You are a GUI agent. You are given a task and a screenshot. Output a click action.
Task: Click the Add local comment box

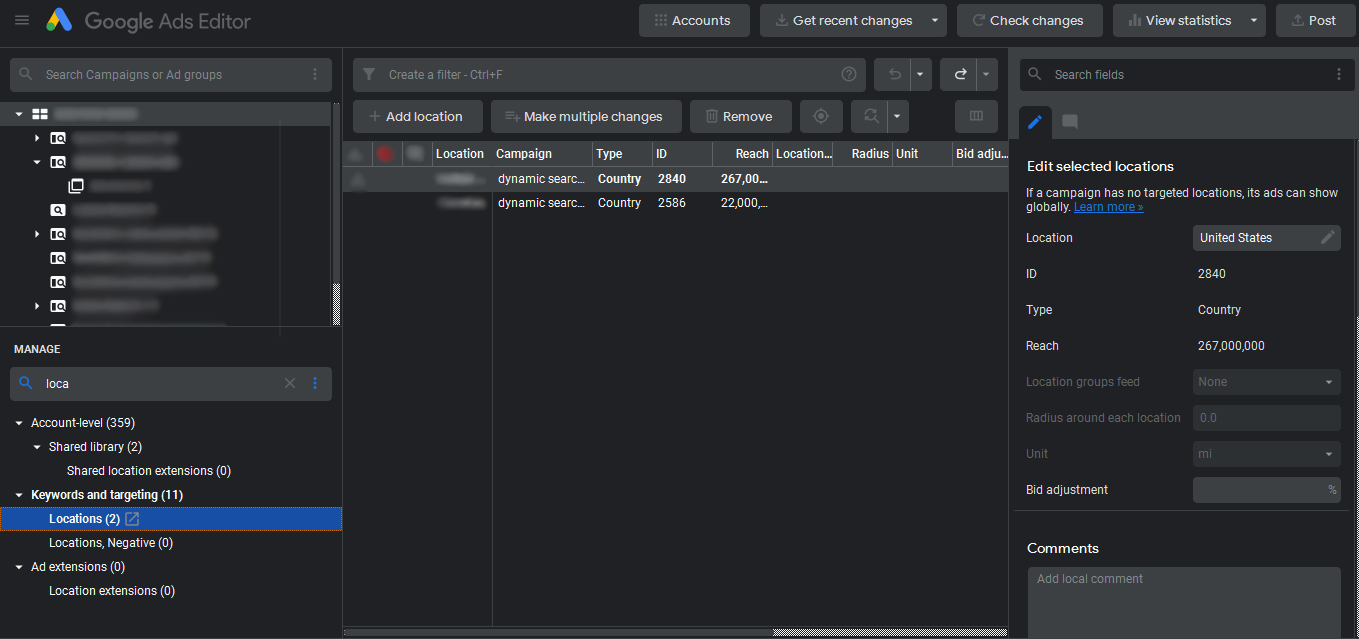coord(1184,603)
